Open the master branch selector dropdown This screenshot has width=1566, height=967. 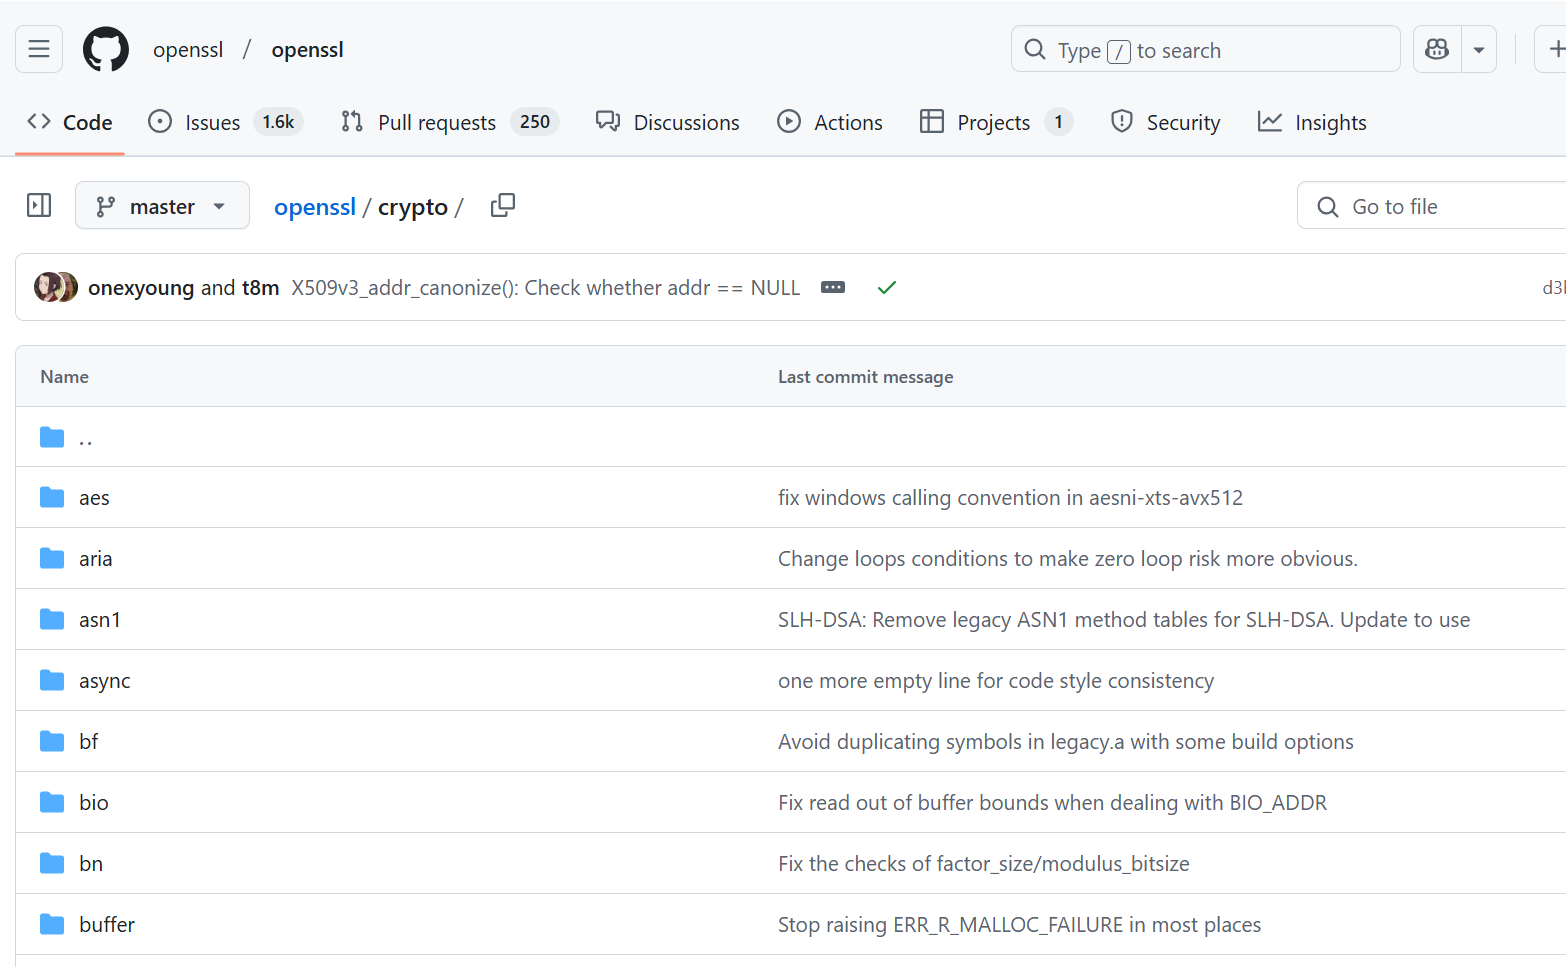pos(162,205)
